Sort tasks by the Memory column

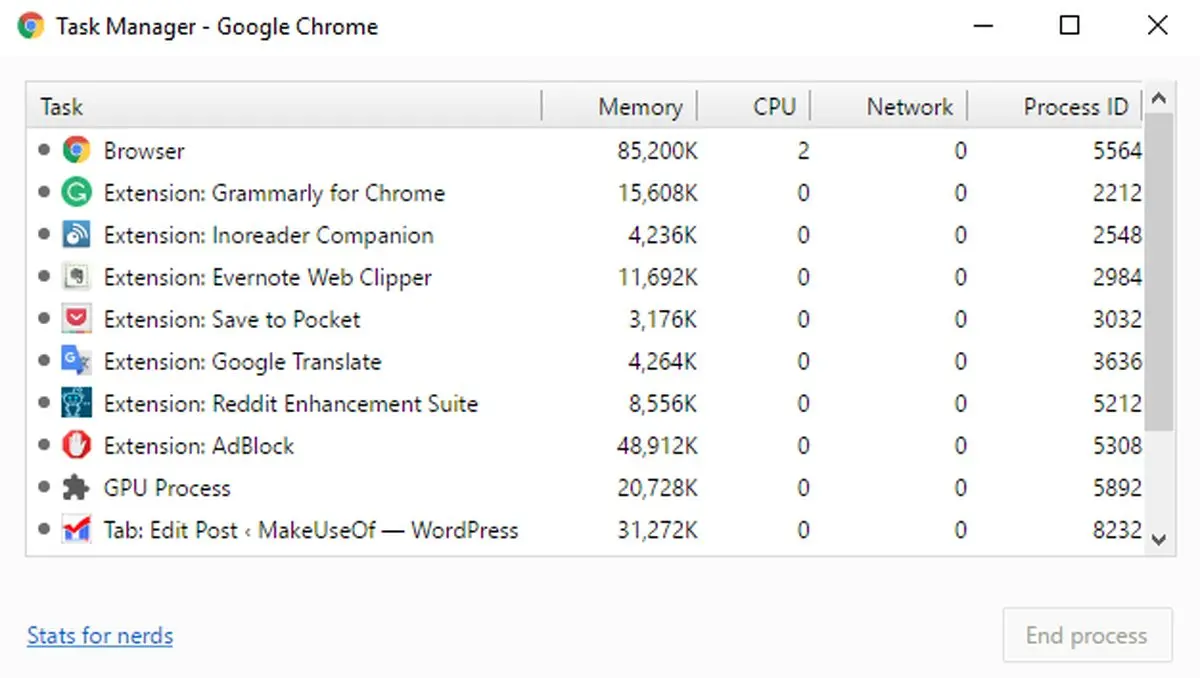(639, 107)
